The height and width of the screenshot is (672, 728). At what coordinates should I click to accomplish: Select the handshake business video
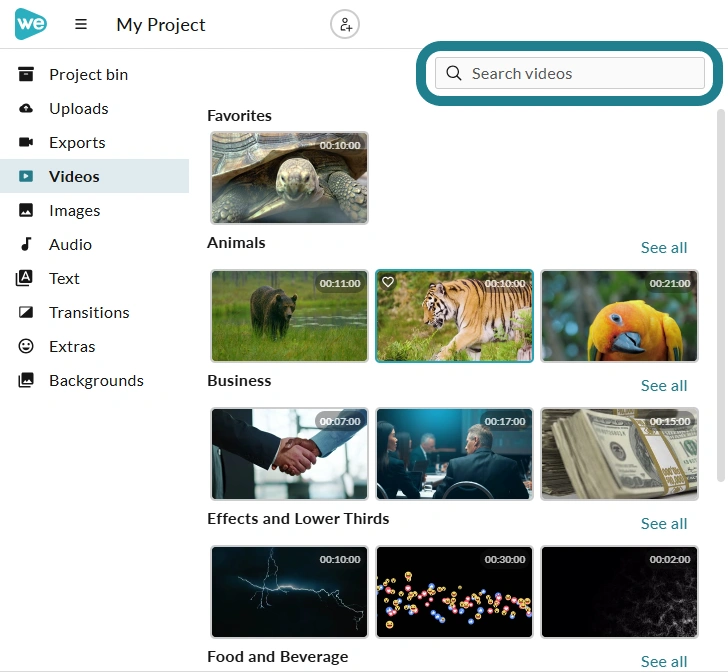(x=289, y=454)
